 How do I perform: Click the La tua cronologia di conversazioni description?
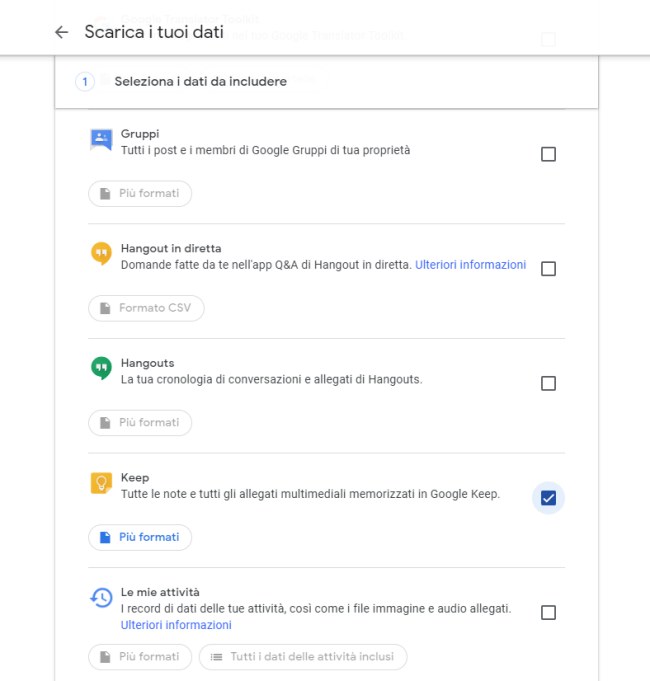click(x=271, y=380)
